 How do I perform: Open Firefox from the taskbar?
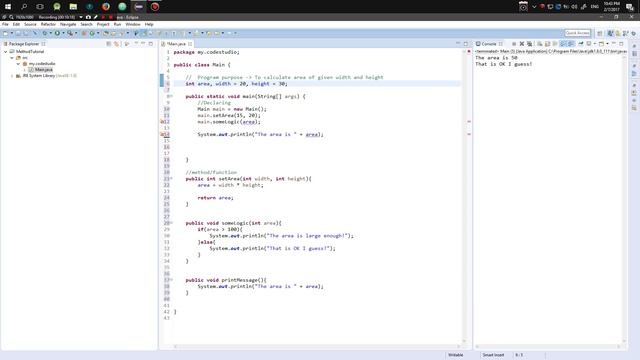(106, 7)
